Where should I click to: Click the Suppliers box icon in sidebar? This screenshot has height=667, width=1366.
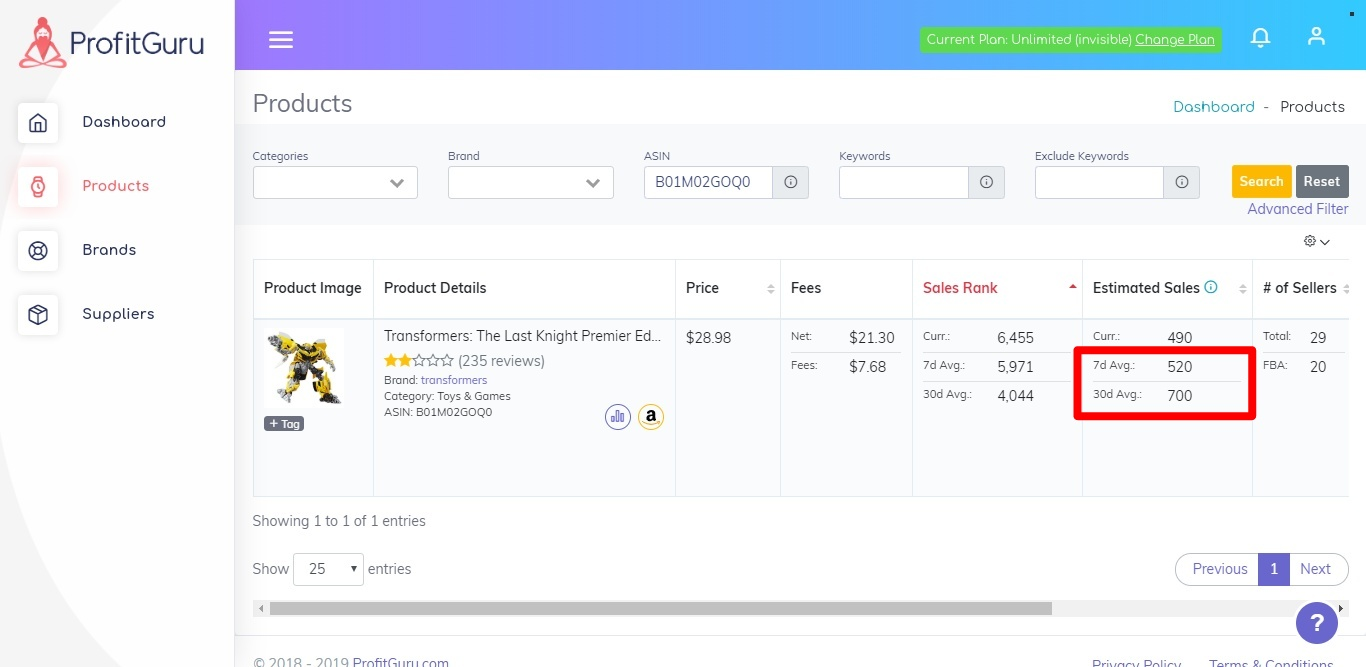(38, 315)
